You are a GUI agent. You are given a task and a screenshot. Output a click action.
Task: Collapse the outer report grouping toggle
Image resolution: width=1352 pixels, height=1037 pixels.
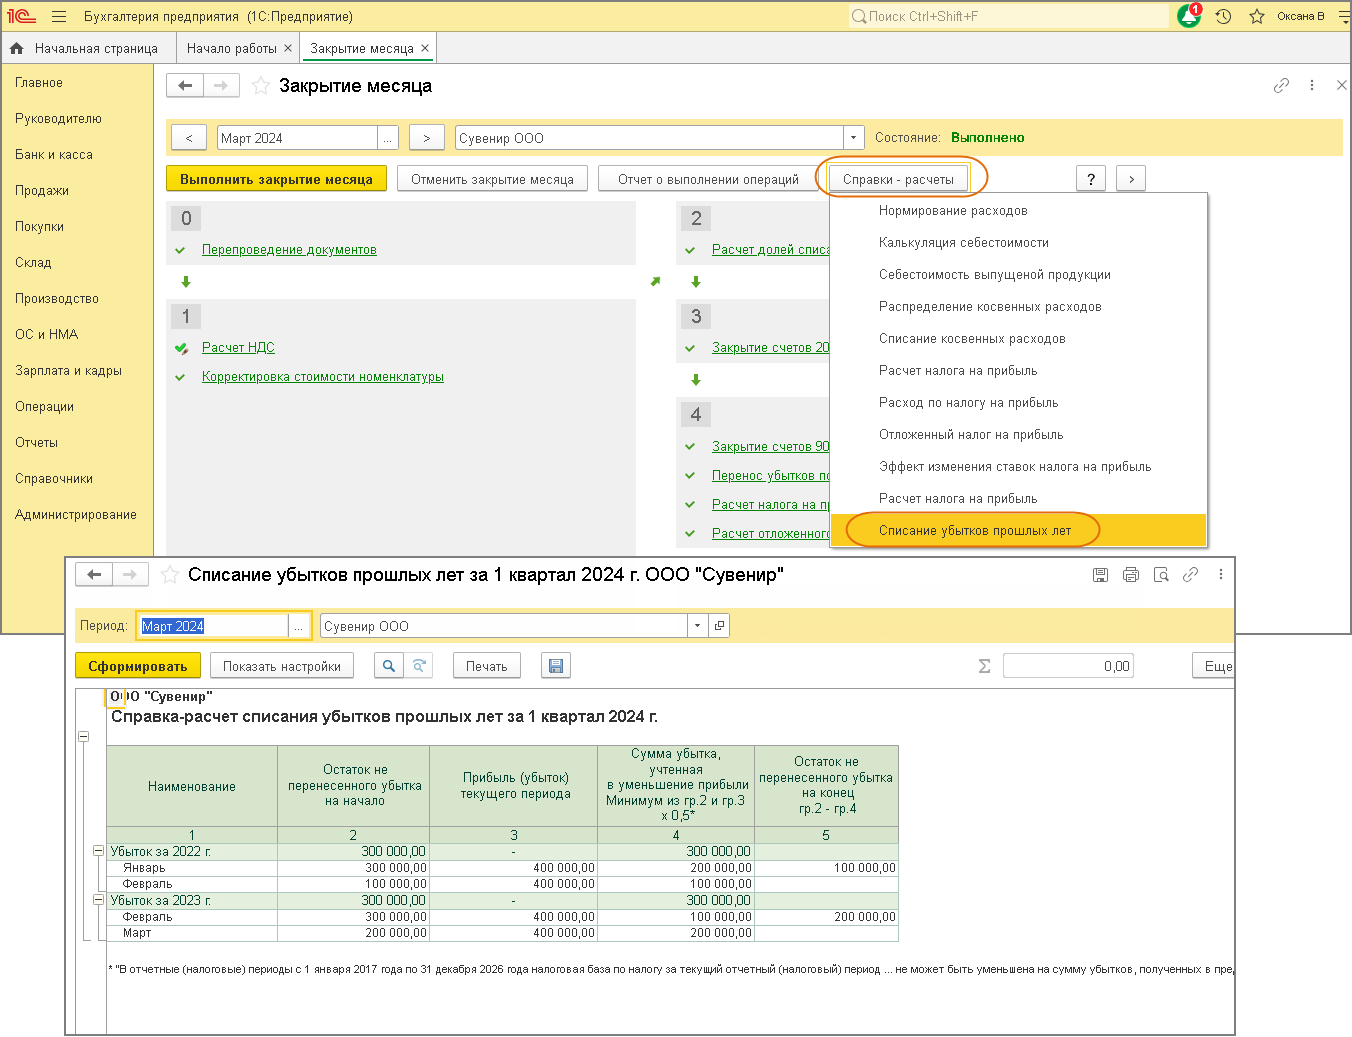tap(84, 736)
